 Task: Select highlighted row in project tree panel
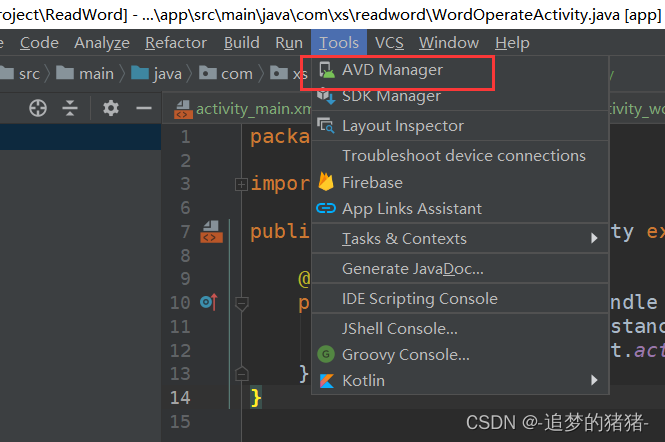(80, 137)
